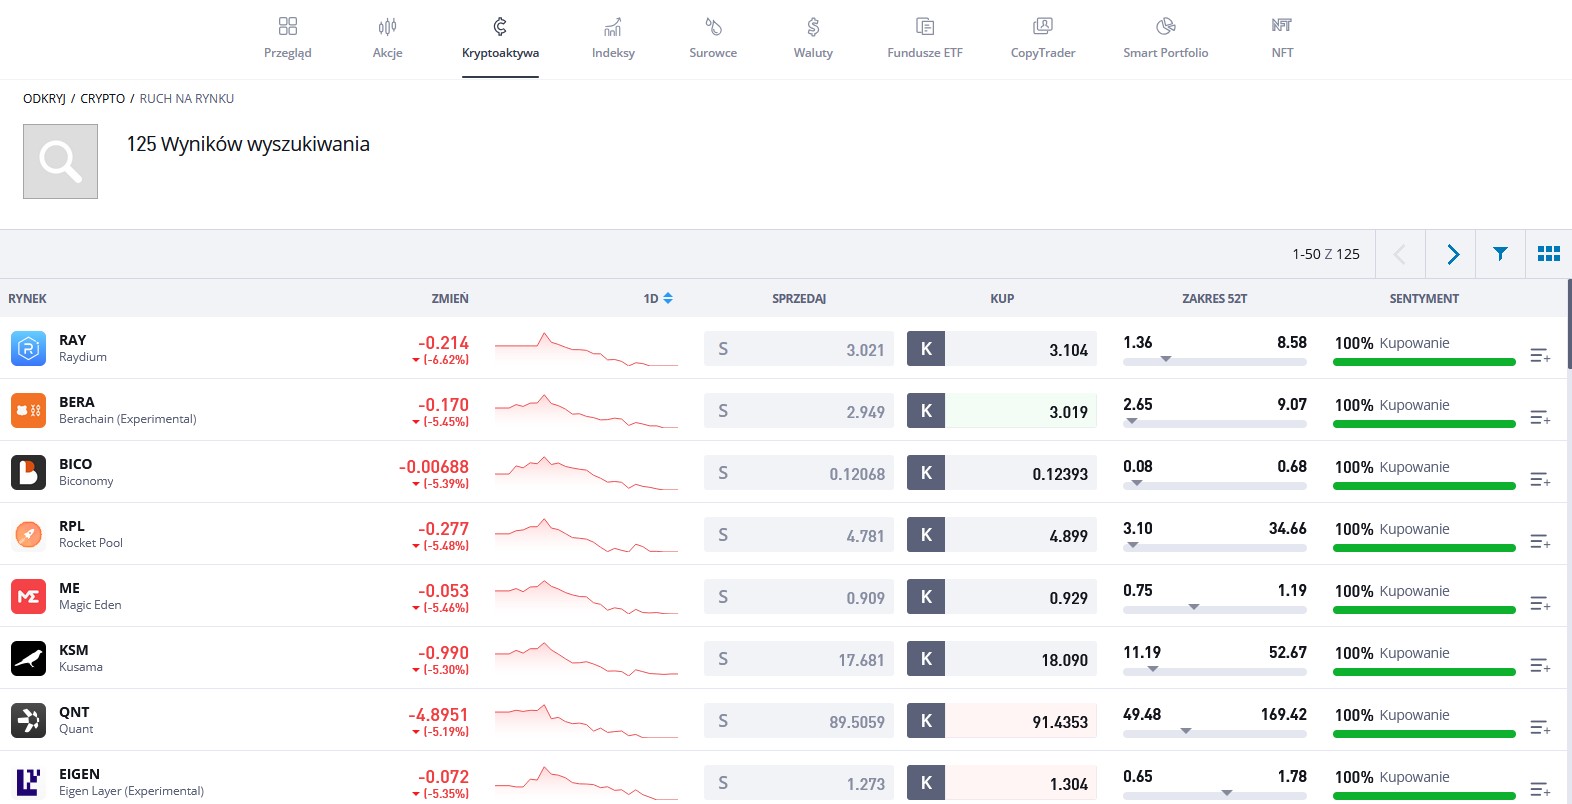Sort by the RYNEK column header
Viewport: 1572px width, 804px height.
[27, 298]
